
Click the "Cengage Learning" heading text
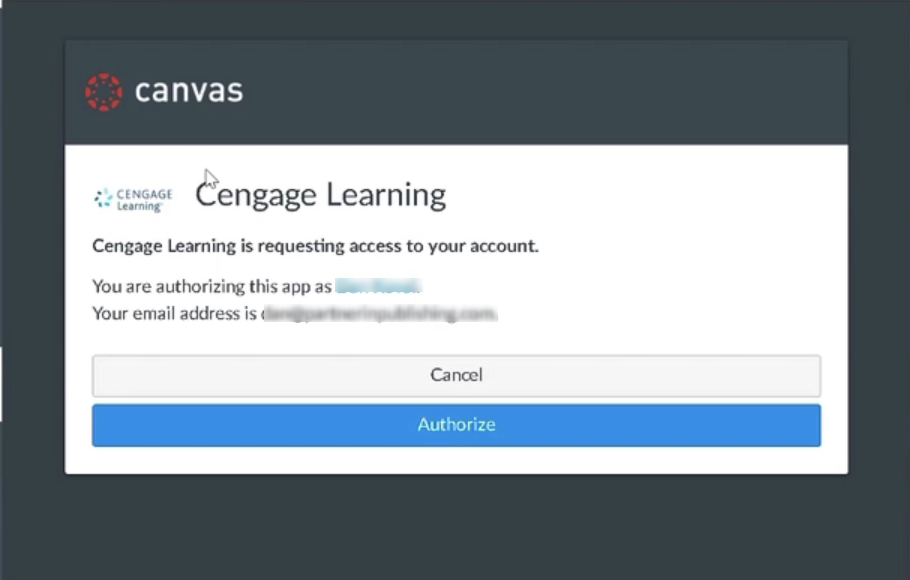point(320,195)
